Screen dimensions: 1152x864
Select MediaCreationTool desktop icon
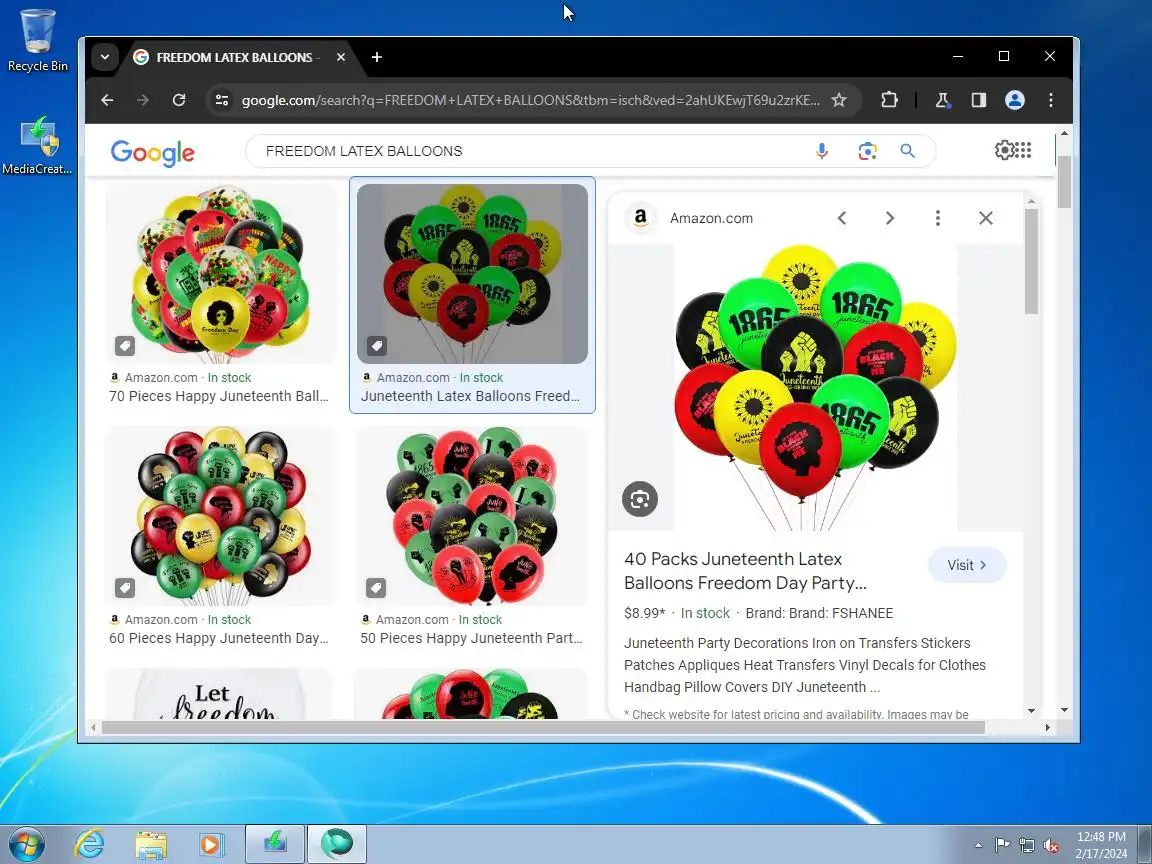point(37,145)
